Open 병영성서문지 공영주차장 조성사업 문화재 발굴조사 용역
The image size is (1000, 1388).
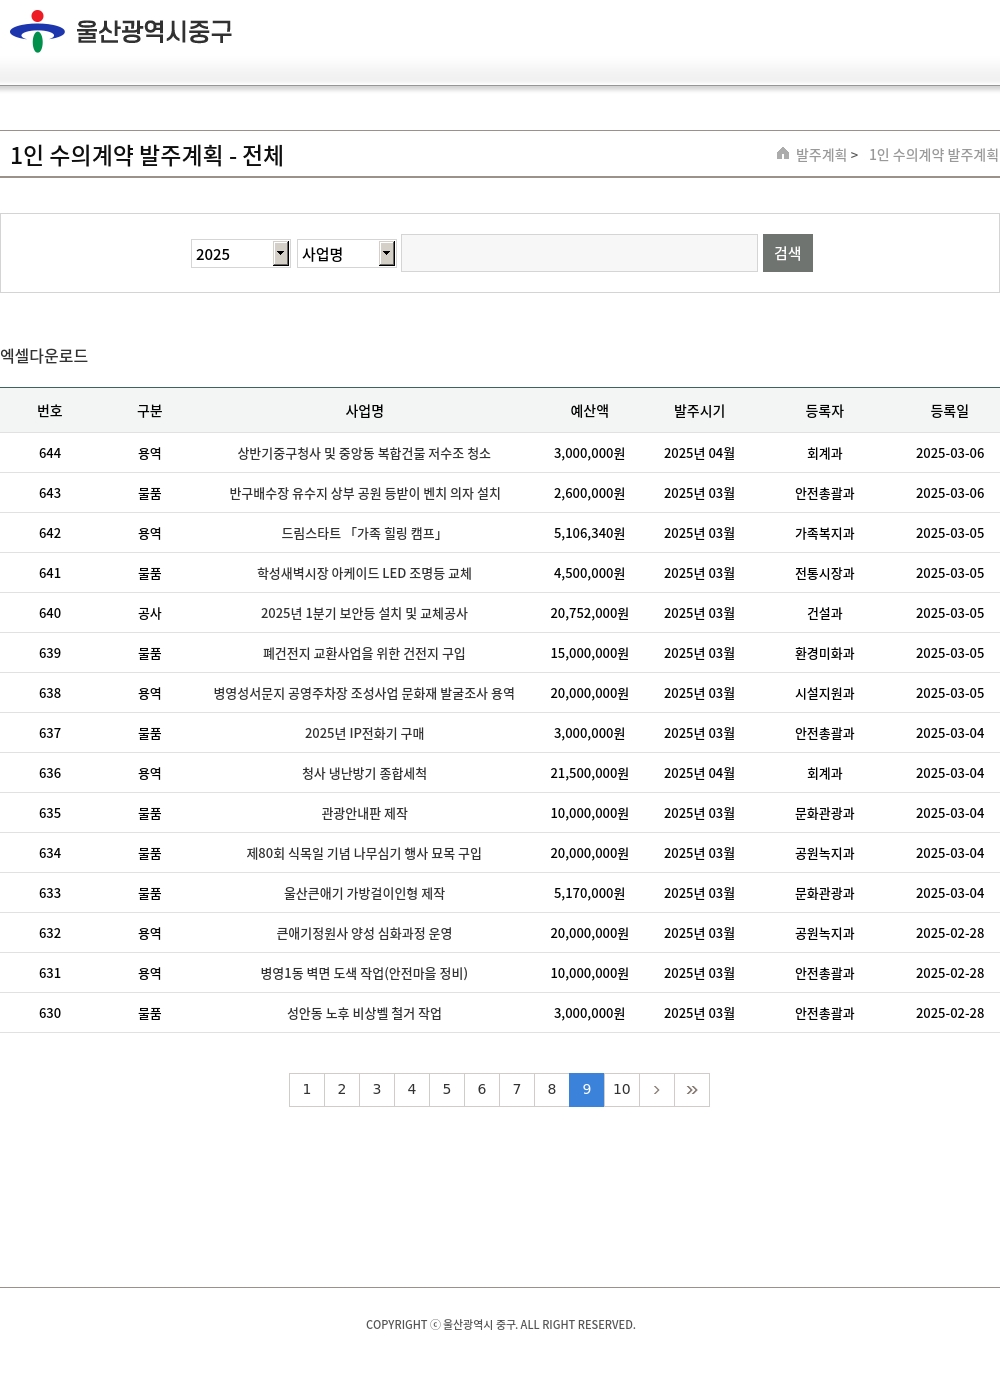point(364,693)
